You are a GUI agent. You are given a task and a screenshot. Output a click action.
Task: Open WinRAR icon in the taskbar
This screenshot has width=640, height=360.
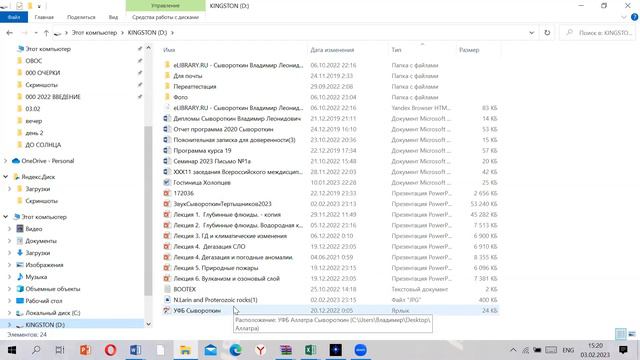click(x=286, y=350)
